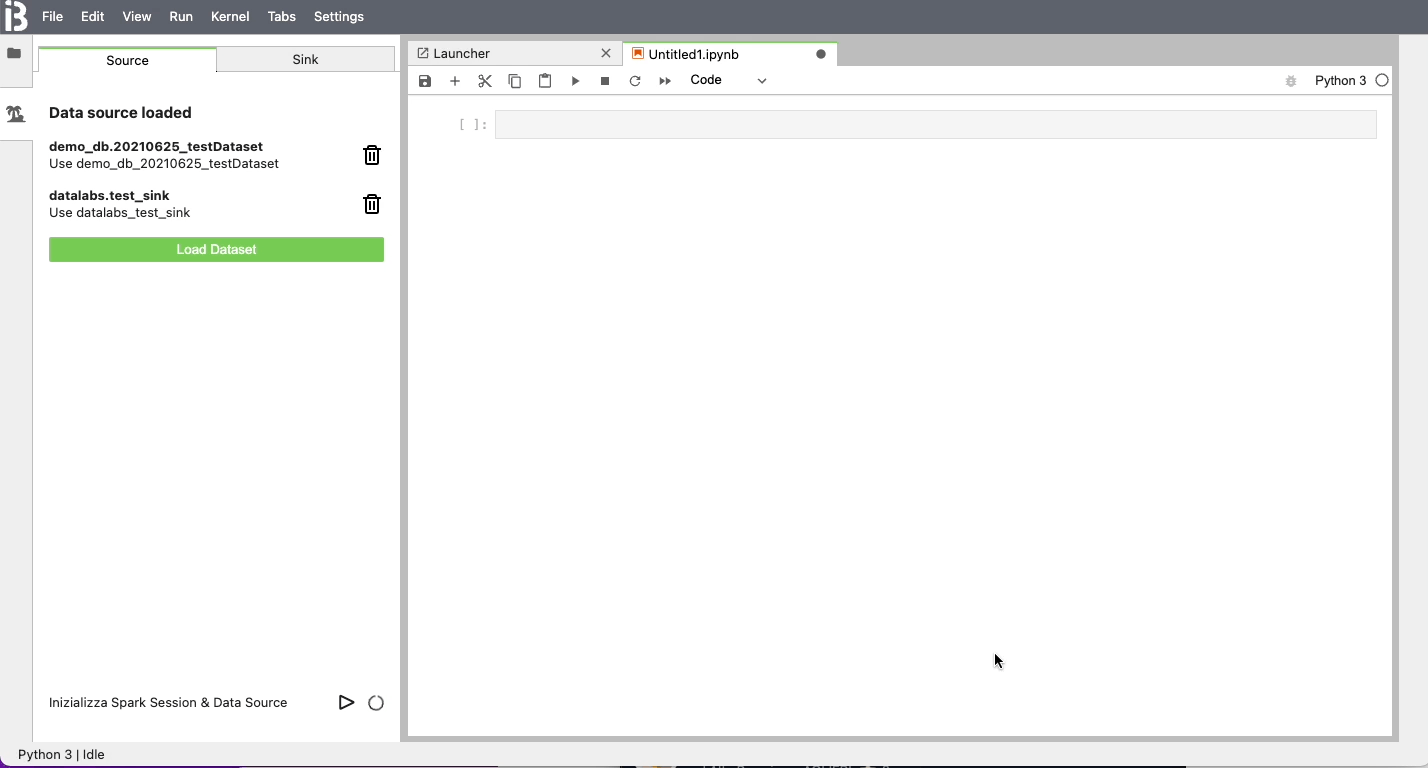Screen dimensions: 1428x768
Task: Stop the kernel with the square icon
Action: coord(605,81)
